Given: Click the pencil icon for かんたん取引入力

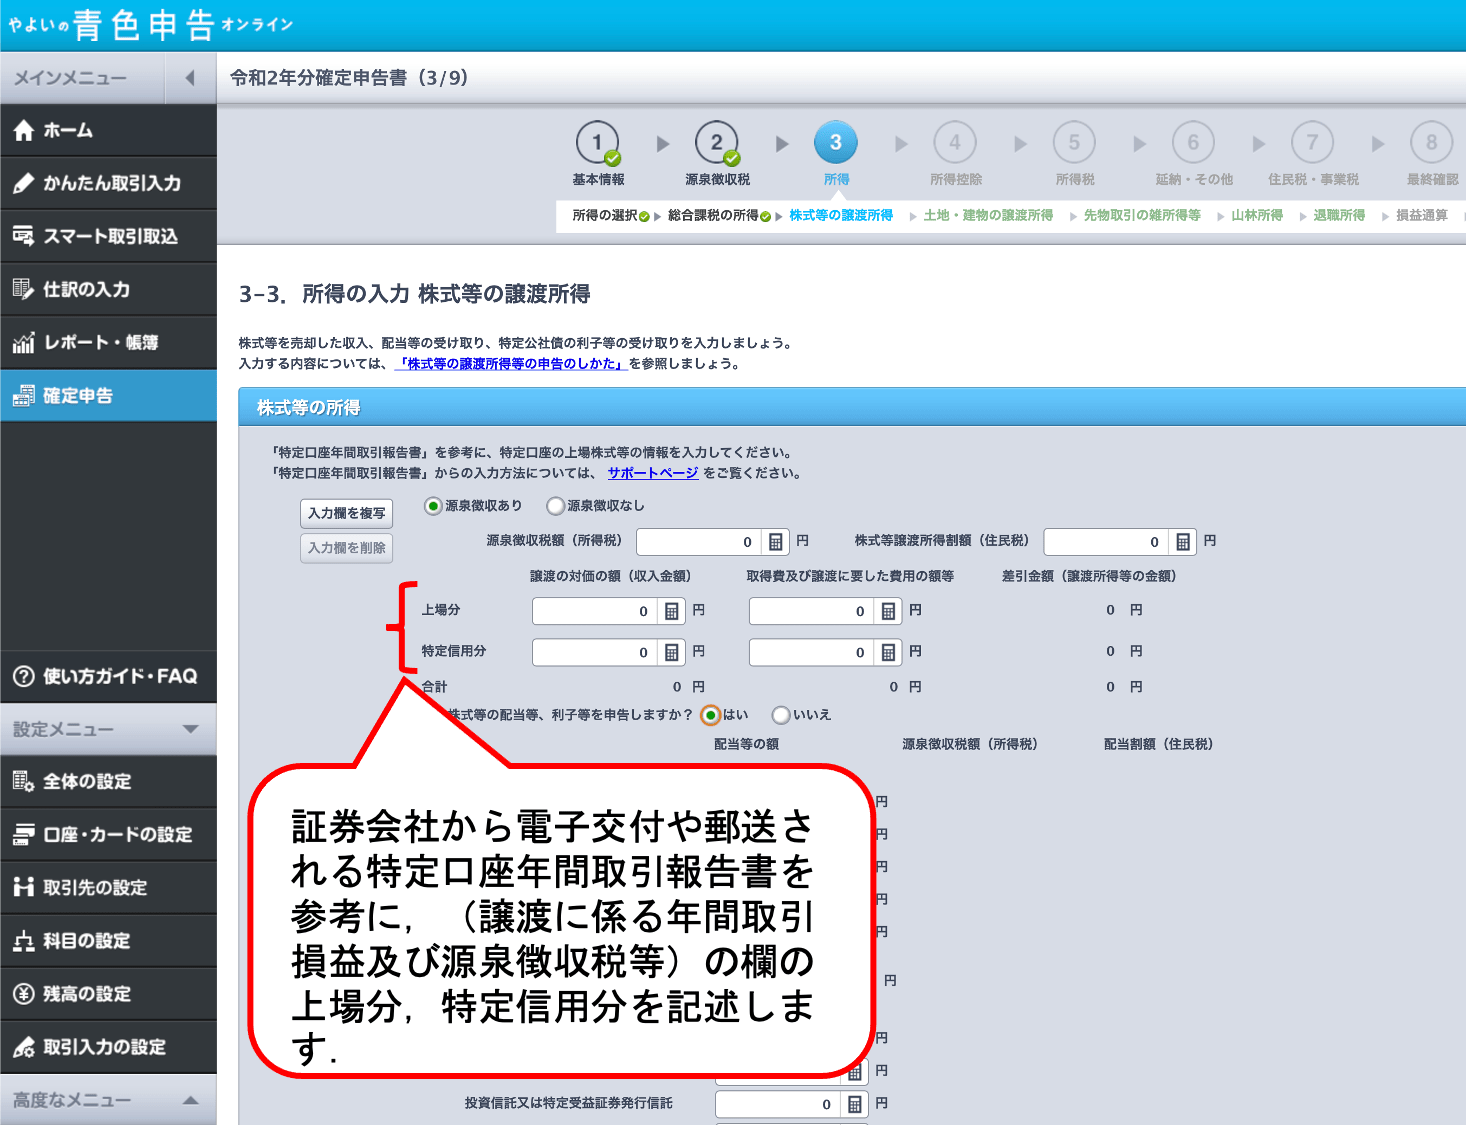Looking at the screenshot, I should (x=23, y=183).
